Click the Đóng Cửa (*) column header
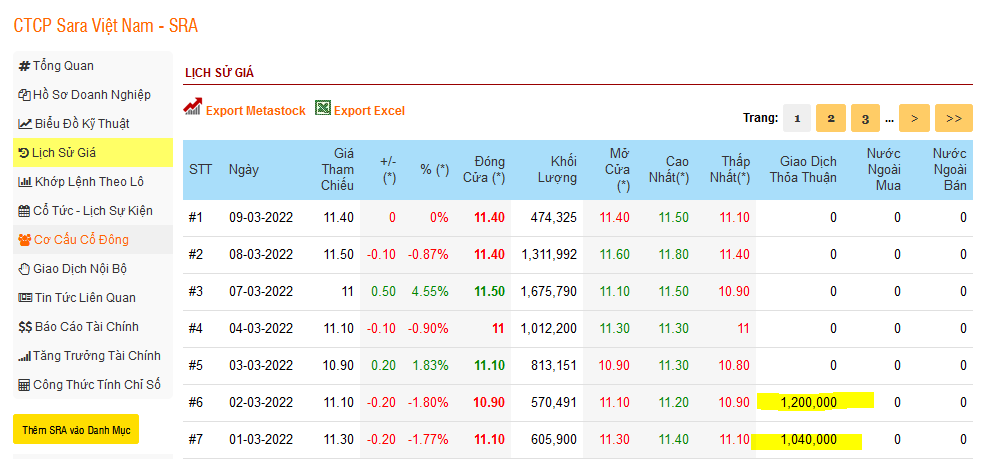Screen dimensions: 988x459 pyautogui.click(x=485, y=170)
